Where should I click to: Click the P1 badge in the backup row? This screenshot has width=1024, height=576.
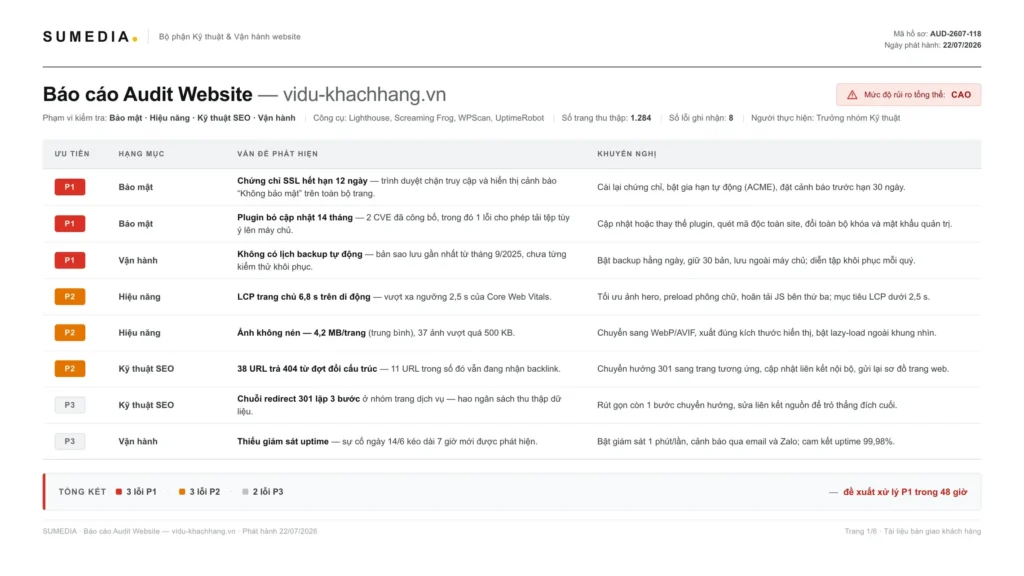70,261
